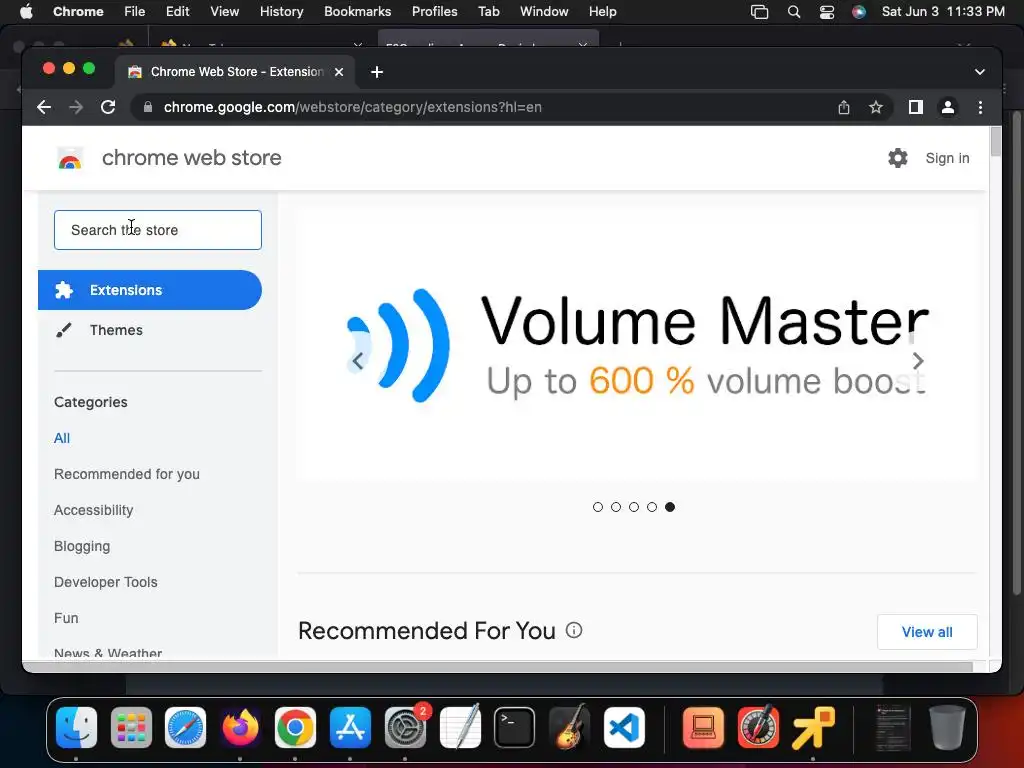The width and height of the screenshot is (1024, 768).
Task: Open the tab search dropdown arrow
Action: pyautogui.click(x=980, y=72)
